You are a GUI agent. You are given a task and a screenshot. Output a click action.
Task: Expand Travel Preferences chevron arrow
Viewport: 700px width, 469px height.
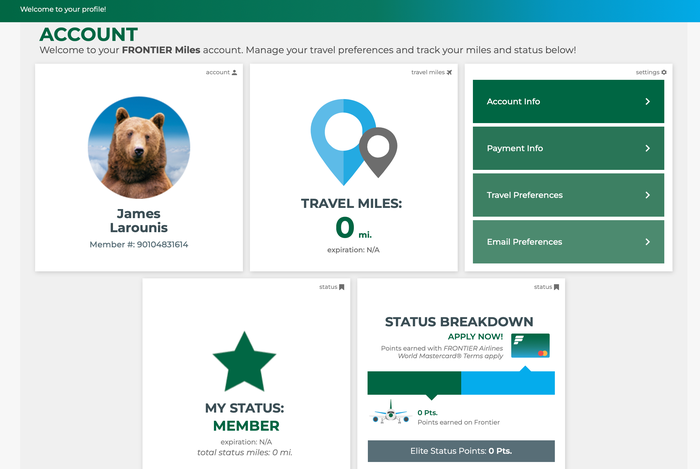tap(647, 195)
